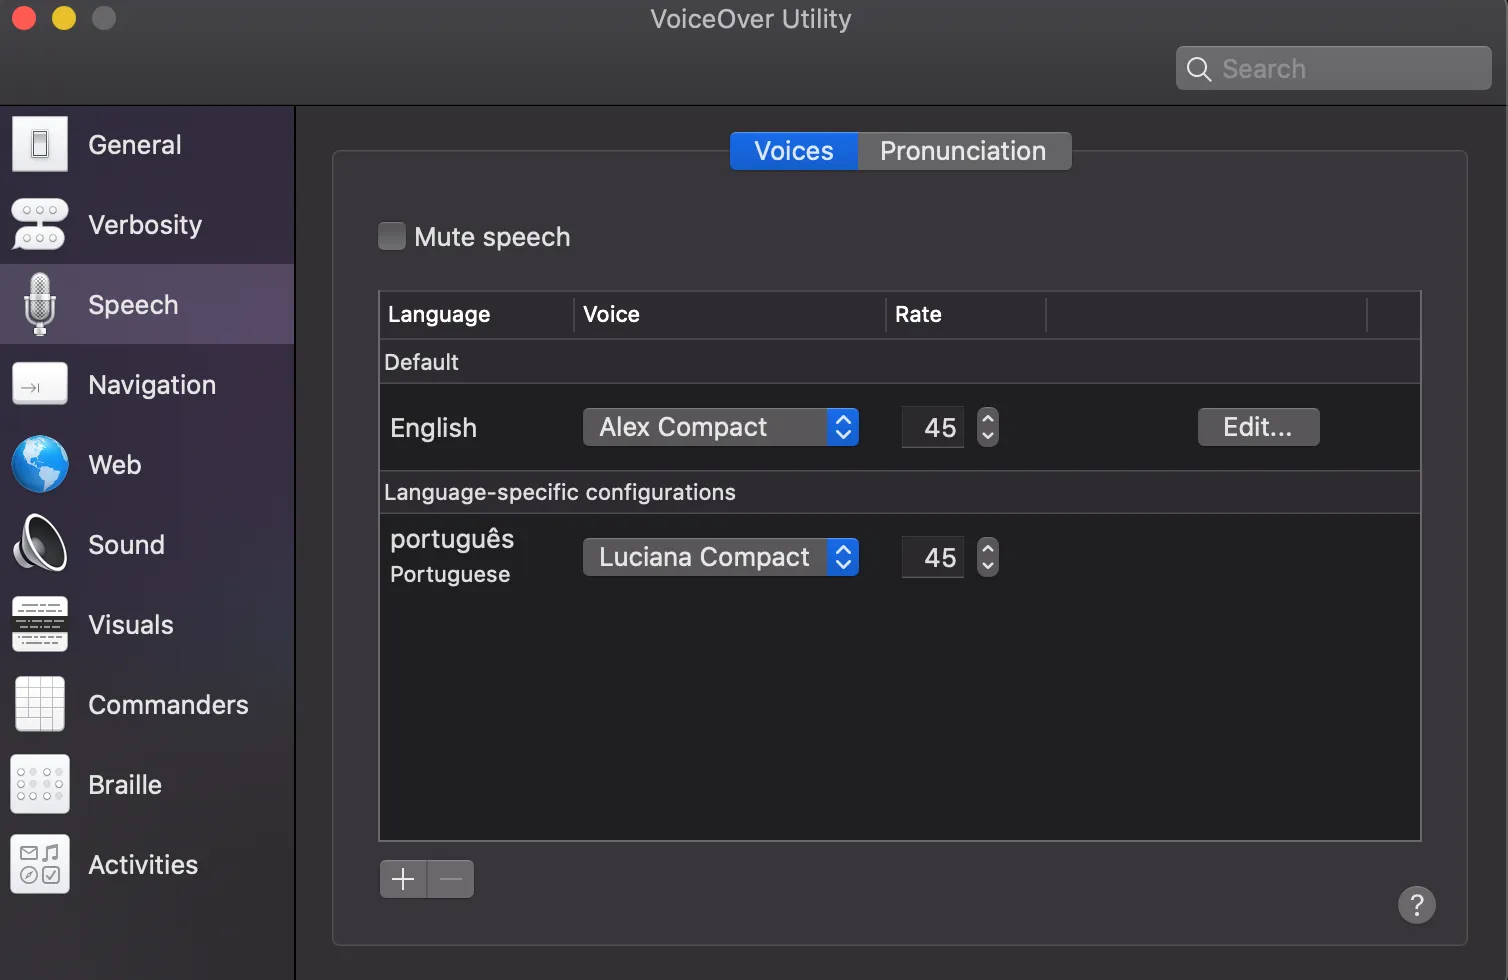Open help with the question mark button

1417,905
